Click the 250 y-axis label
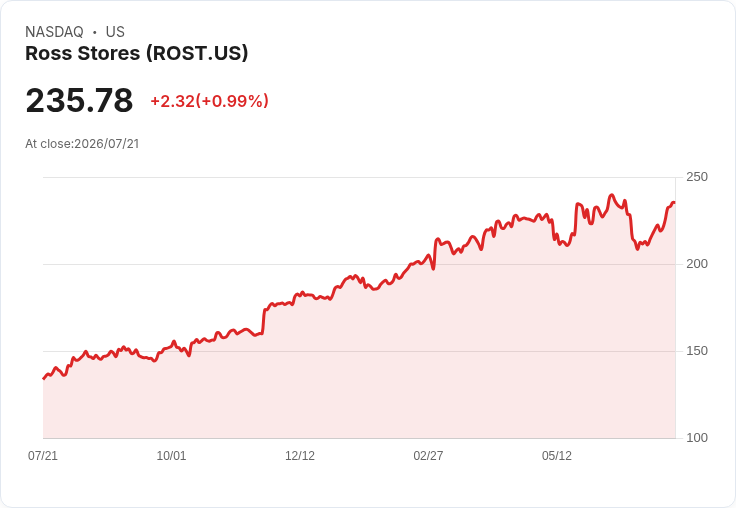The width and height of the screenshot is (736, 508). 697,177
